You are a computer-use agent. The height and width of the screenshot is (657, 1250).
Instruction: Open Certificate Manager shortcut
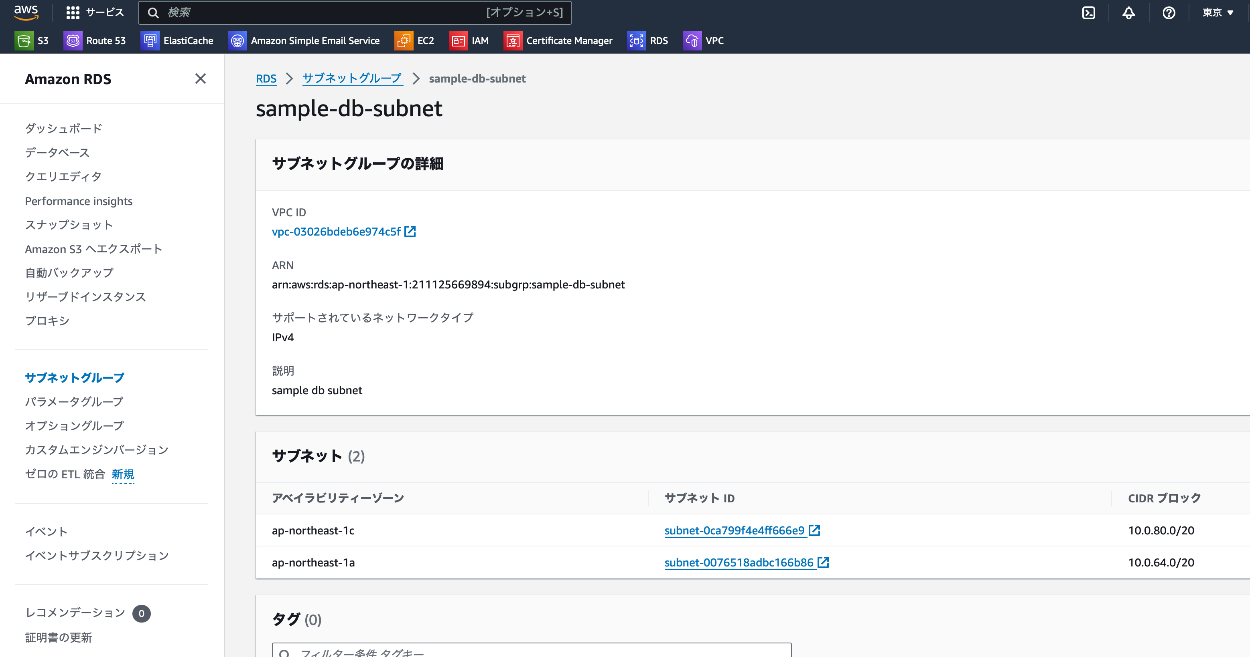click(558, 41)
